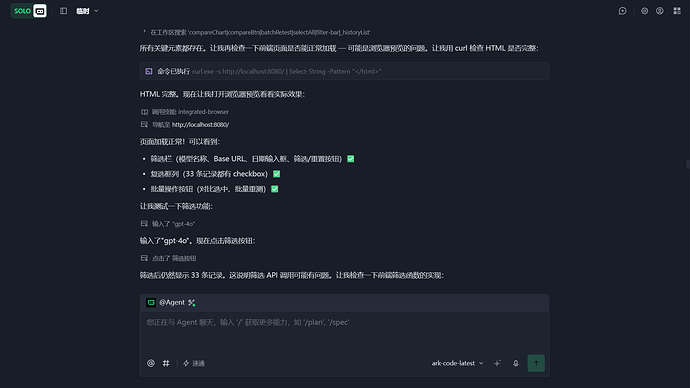This screenshot has height=388, width=690.
Task: Open settings via the top-right gear icon
Action: point(644,11)
